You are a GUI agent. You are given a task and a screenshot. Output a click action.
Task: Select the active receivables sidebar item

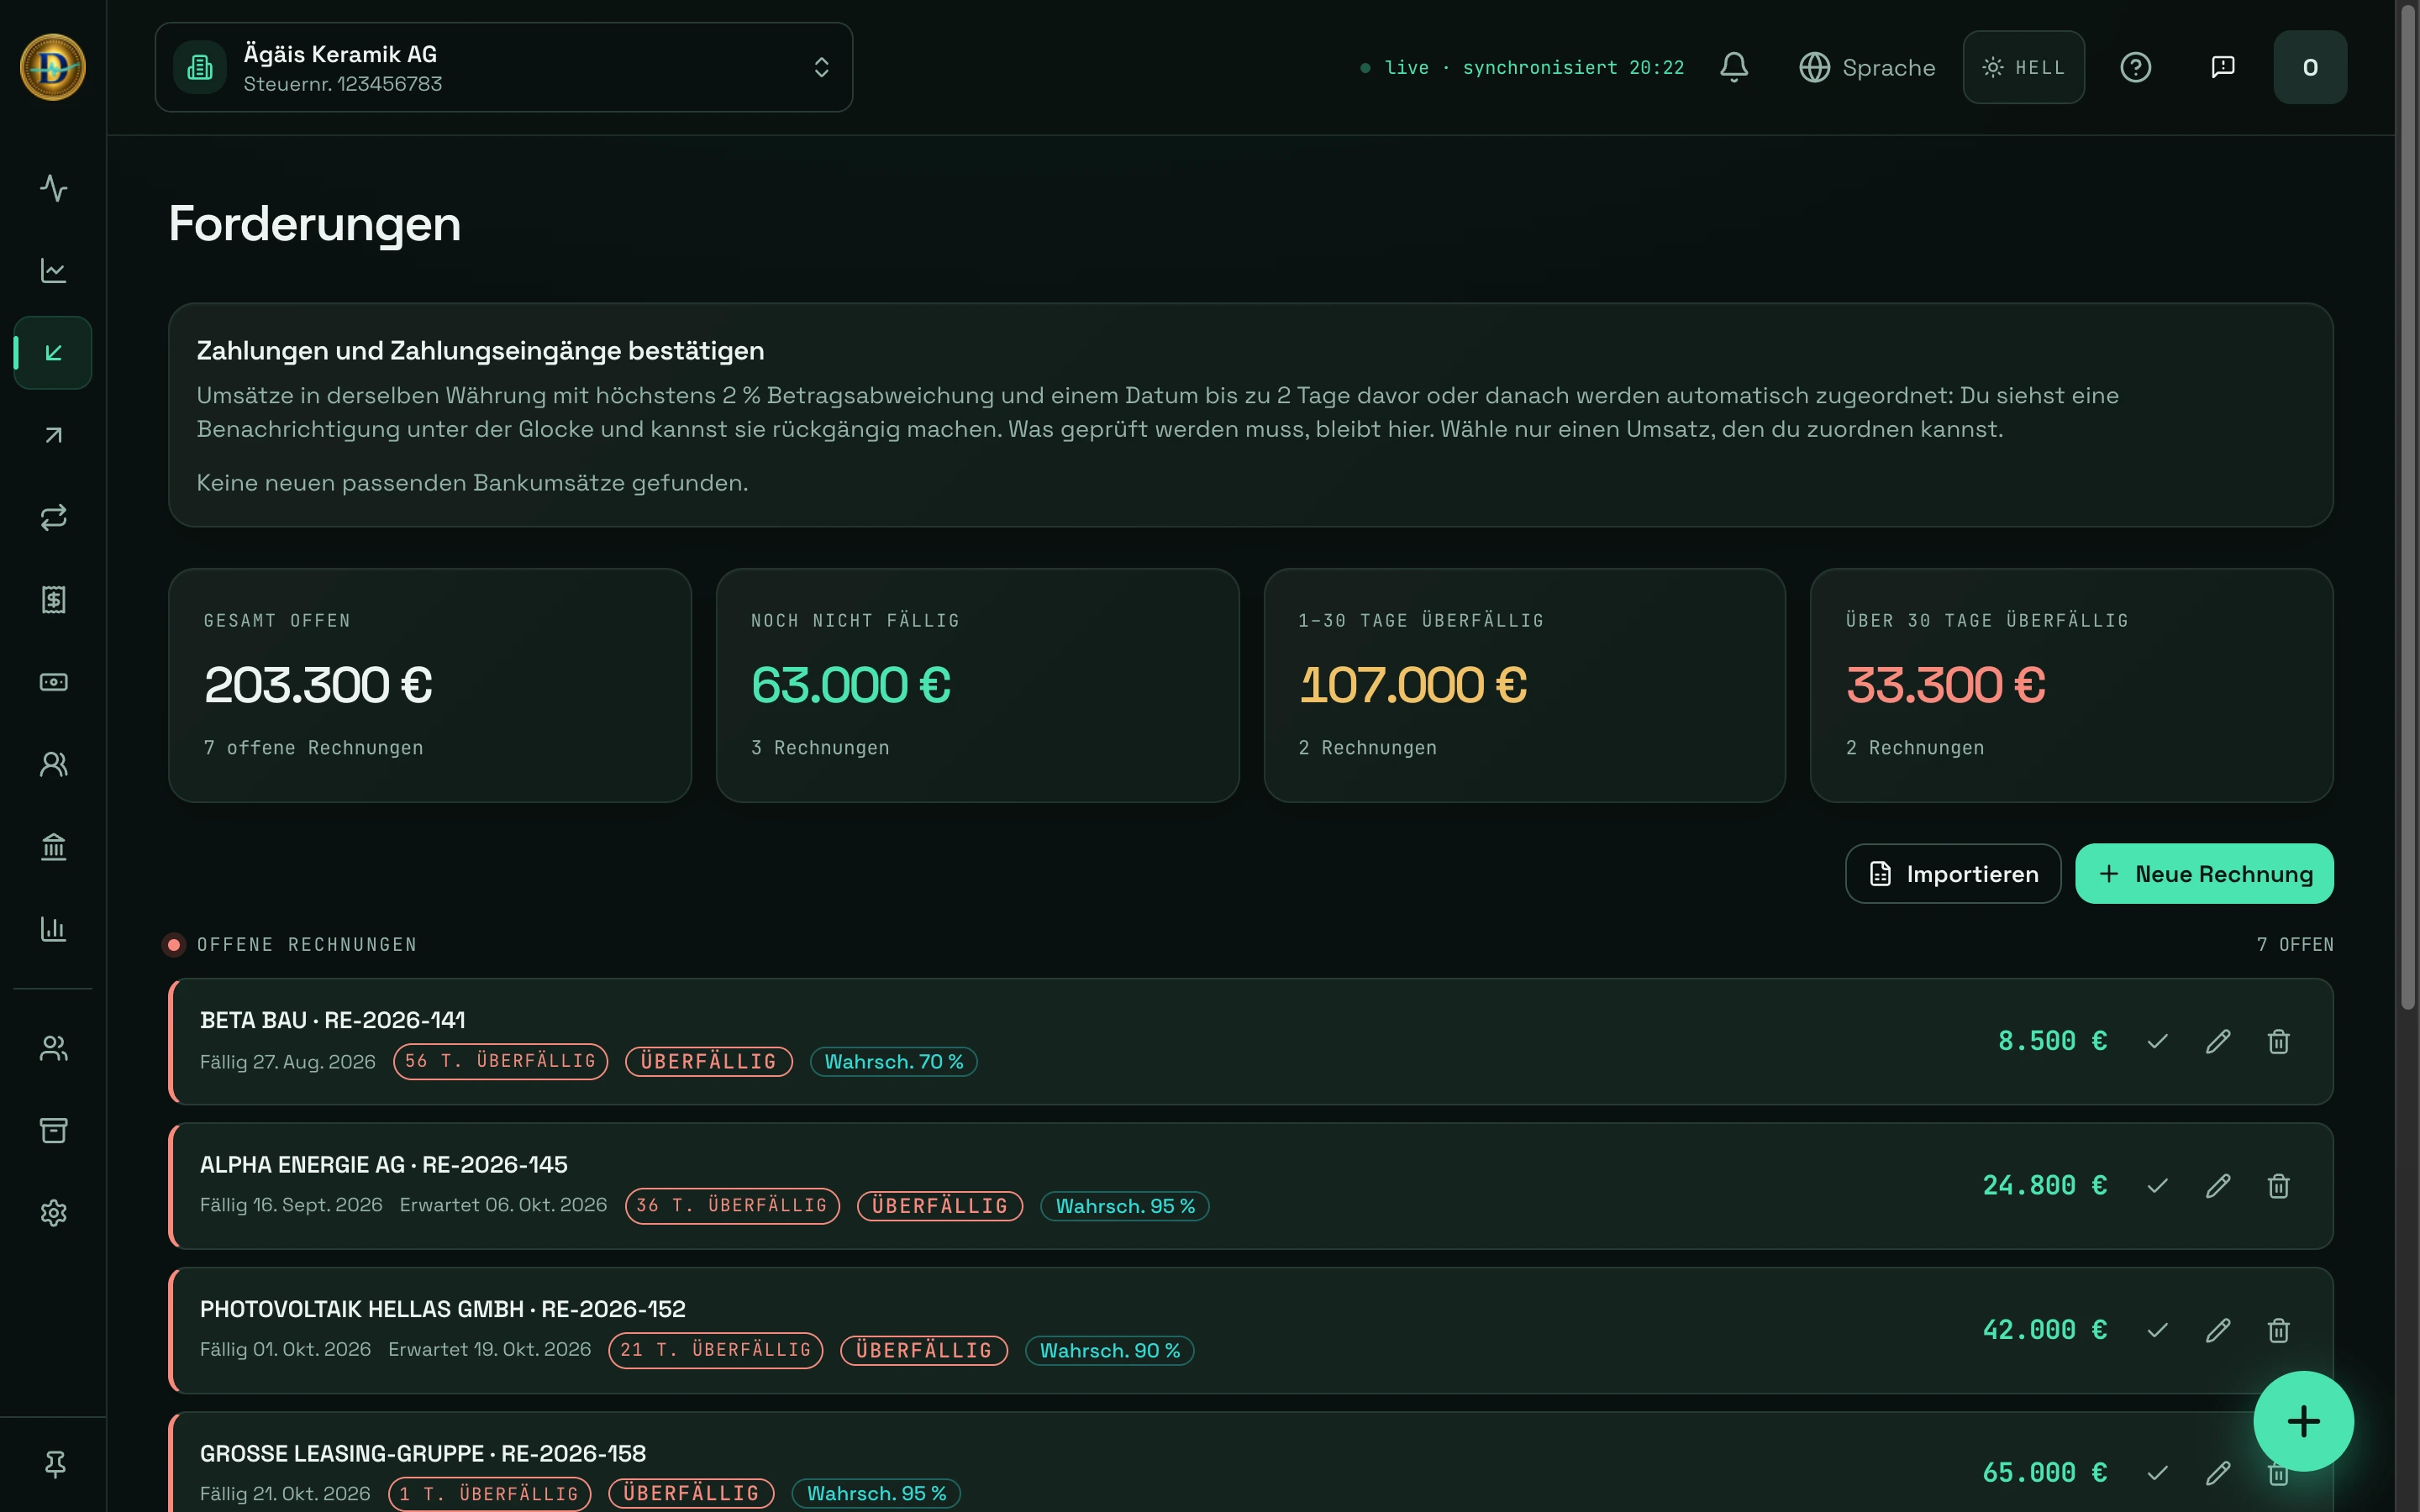pyautogui.click(x=53, y=353)
